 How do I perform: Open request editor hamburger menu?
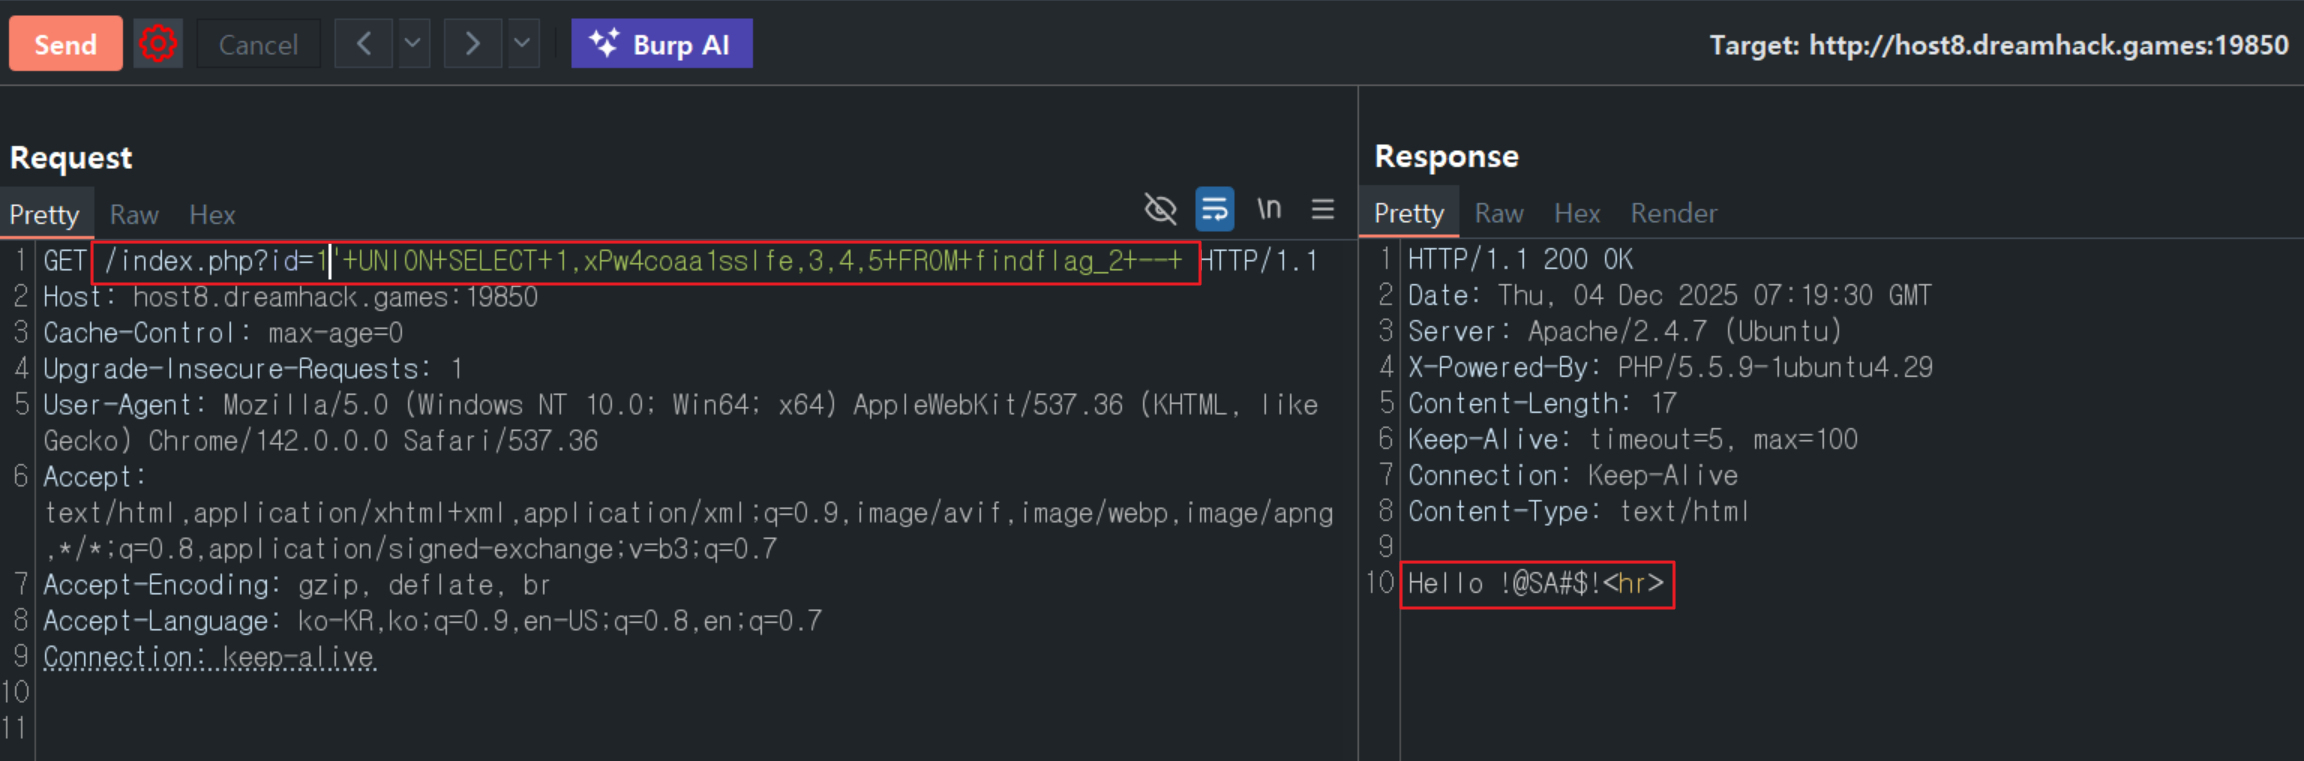tap(1323, 209)
